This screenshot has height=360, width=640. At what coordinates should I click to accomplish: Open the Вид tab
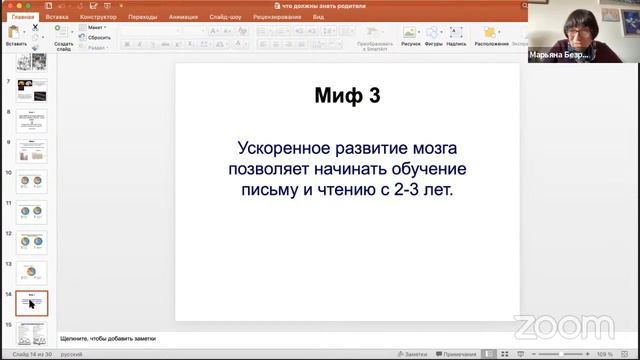coord(318,17)
